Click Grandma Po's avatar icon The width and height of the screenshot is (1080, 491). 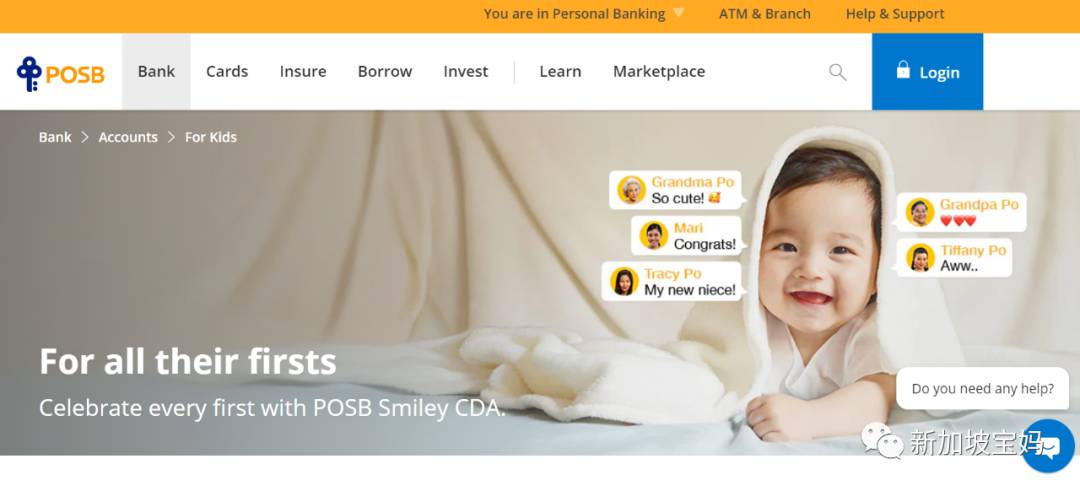631,190
